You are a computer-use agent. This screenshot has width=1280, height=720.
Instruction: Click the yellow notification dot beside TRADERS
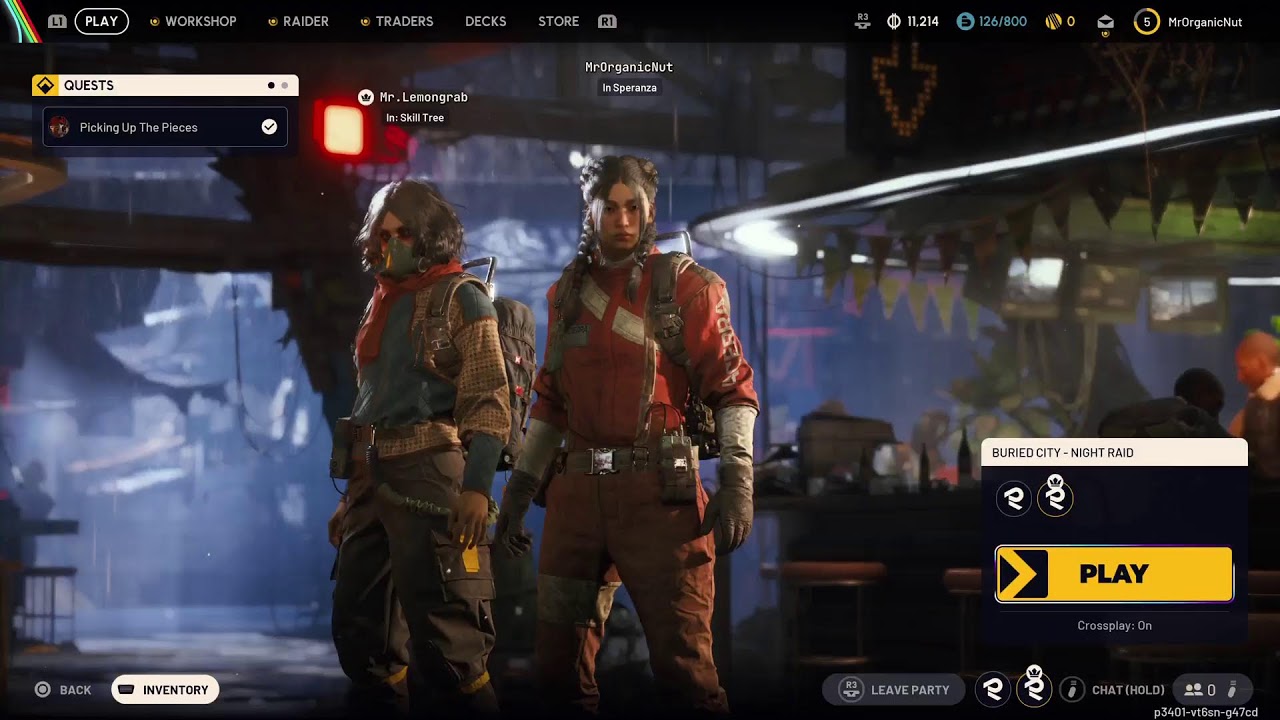click(364, 22)
